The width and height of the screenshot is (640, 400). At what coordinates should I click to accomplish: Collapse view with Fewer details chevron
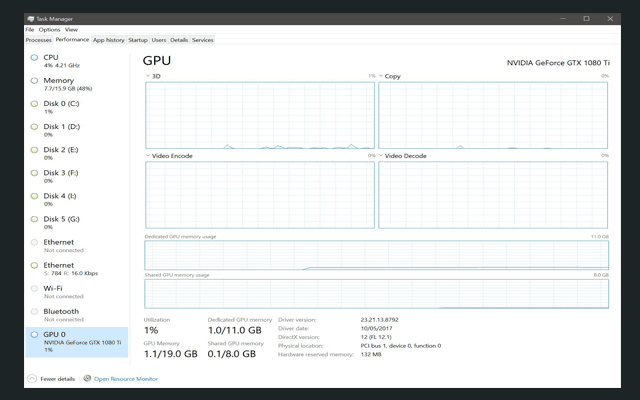coord(32,379)
